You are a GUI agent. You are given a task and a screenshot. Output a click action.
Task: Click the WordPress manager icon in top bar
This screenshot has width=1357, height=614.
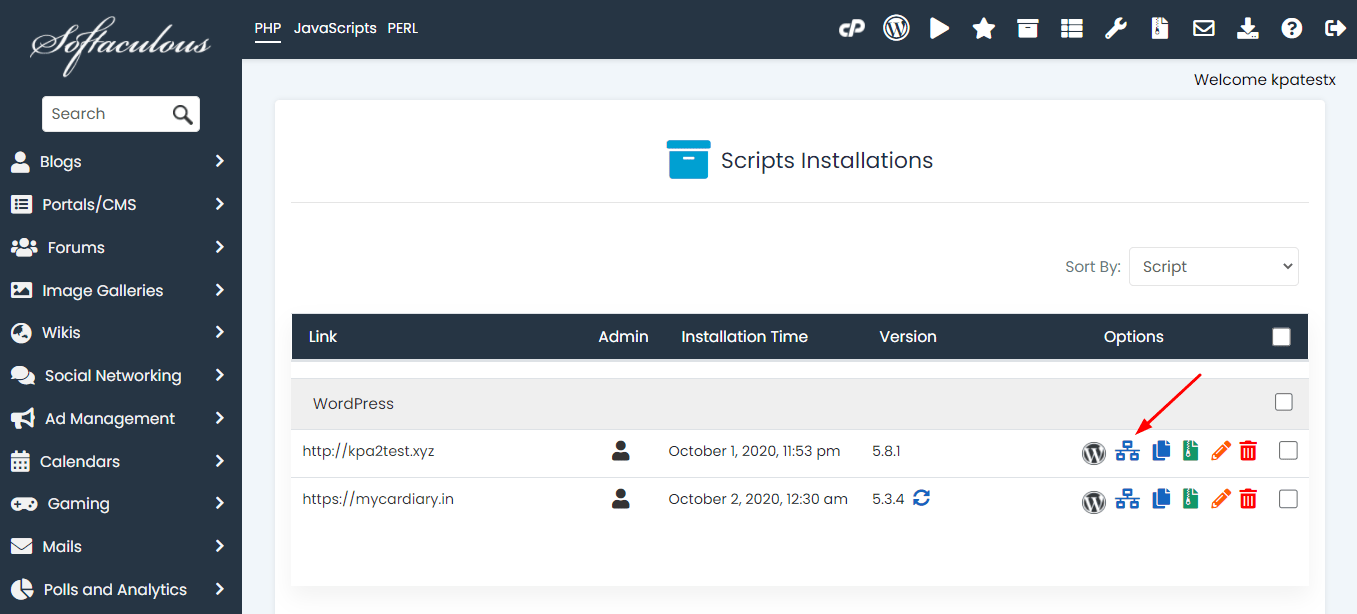[896, 28]
